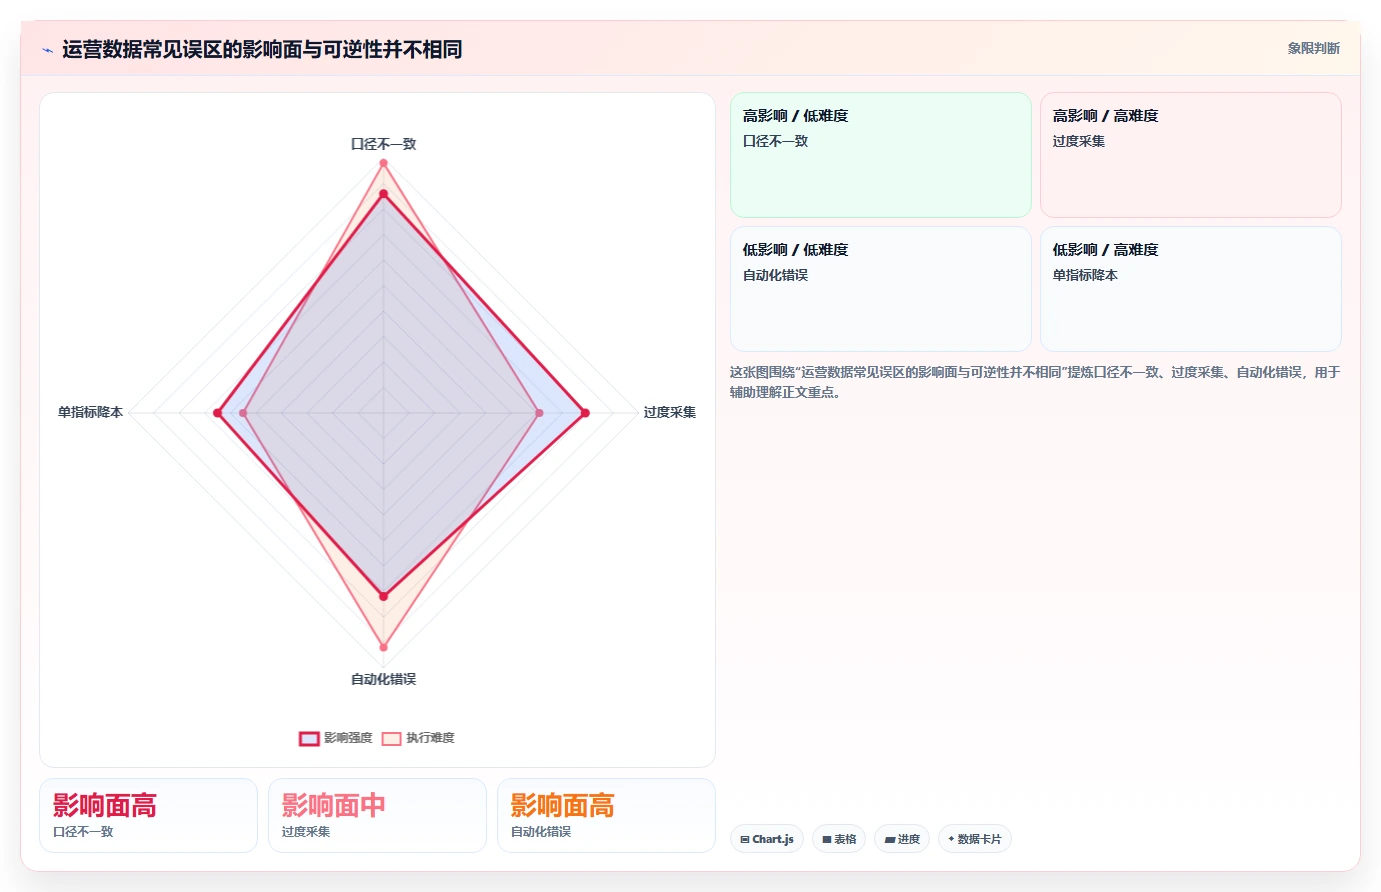Open the 影响面中 过度采集 stat card
This screenshot has height=892, width=1381.
[x=377, y=816]
